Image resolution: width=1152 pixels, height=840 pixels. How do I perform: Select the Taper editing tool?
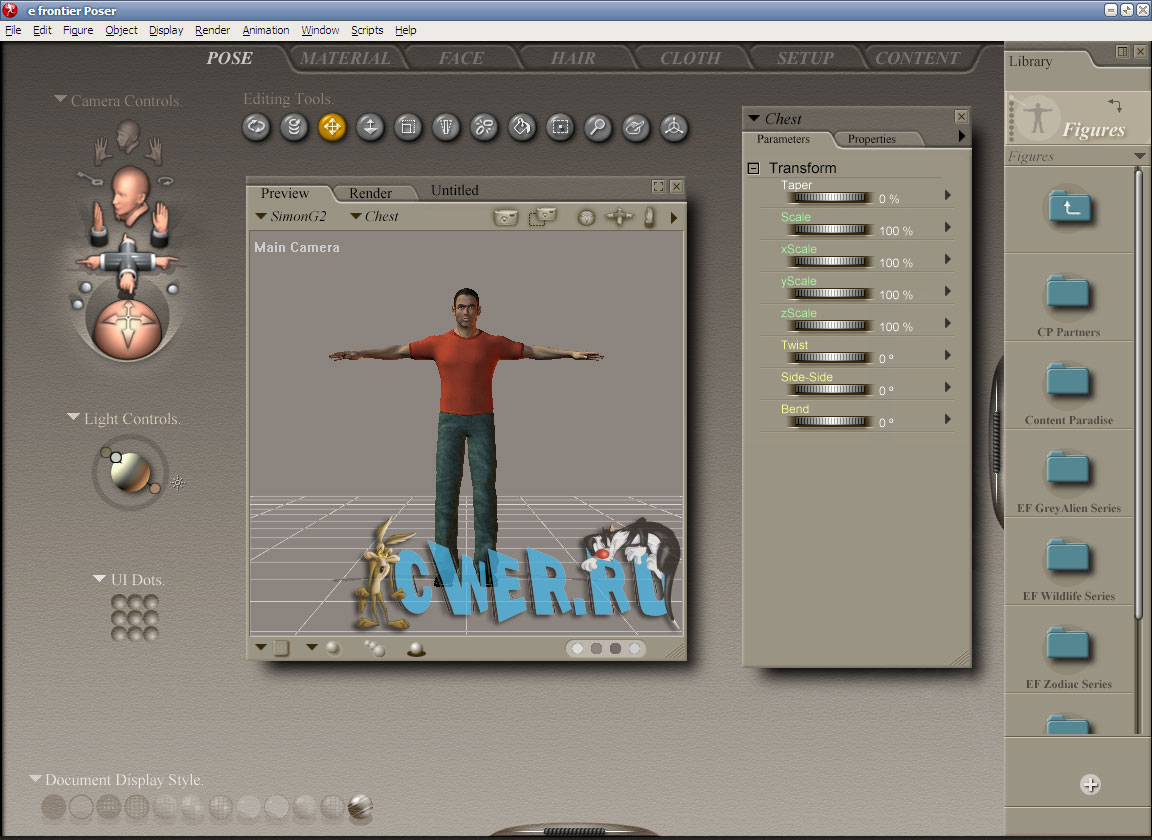446,127
